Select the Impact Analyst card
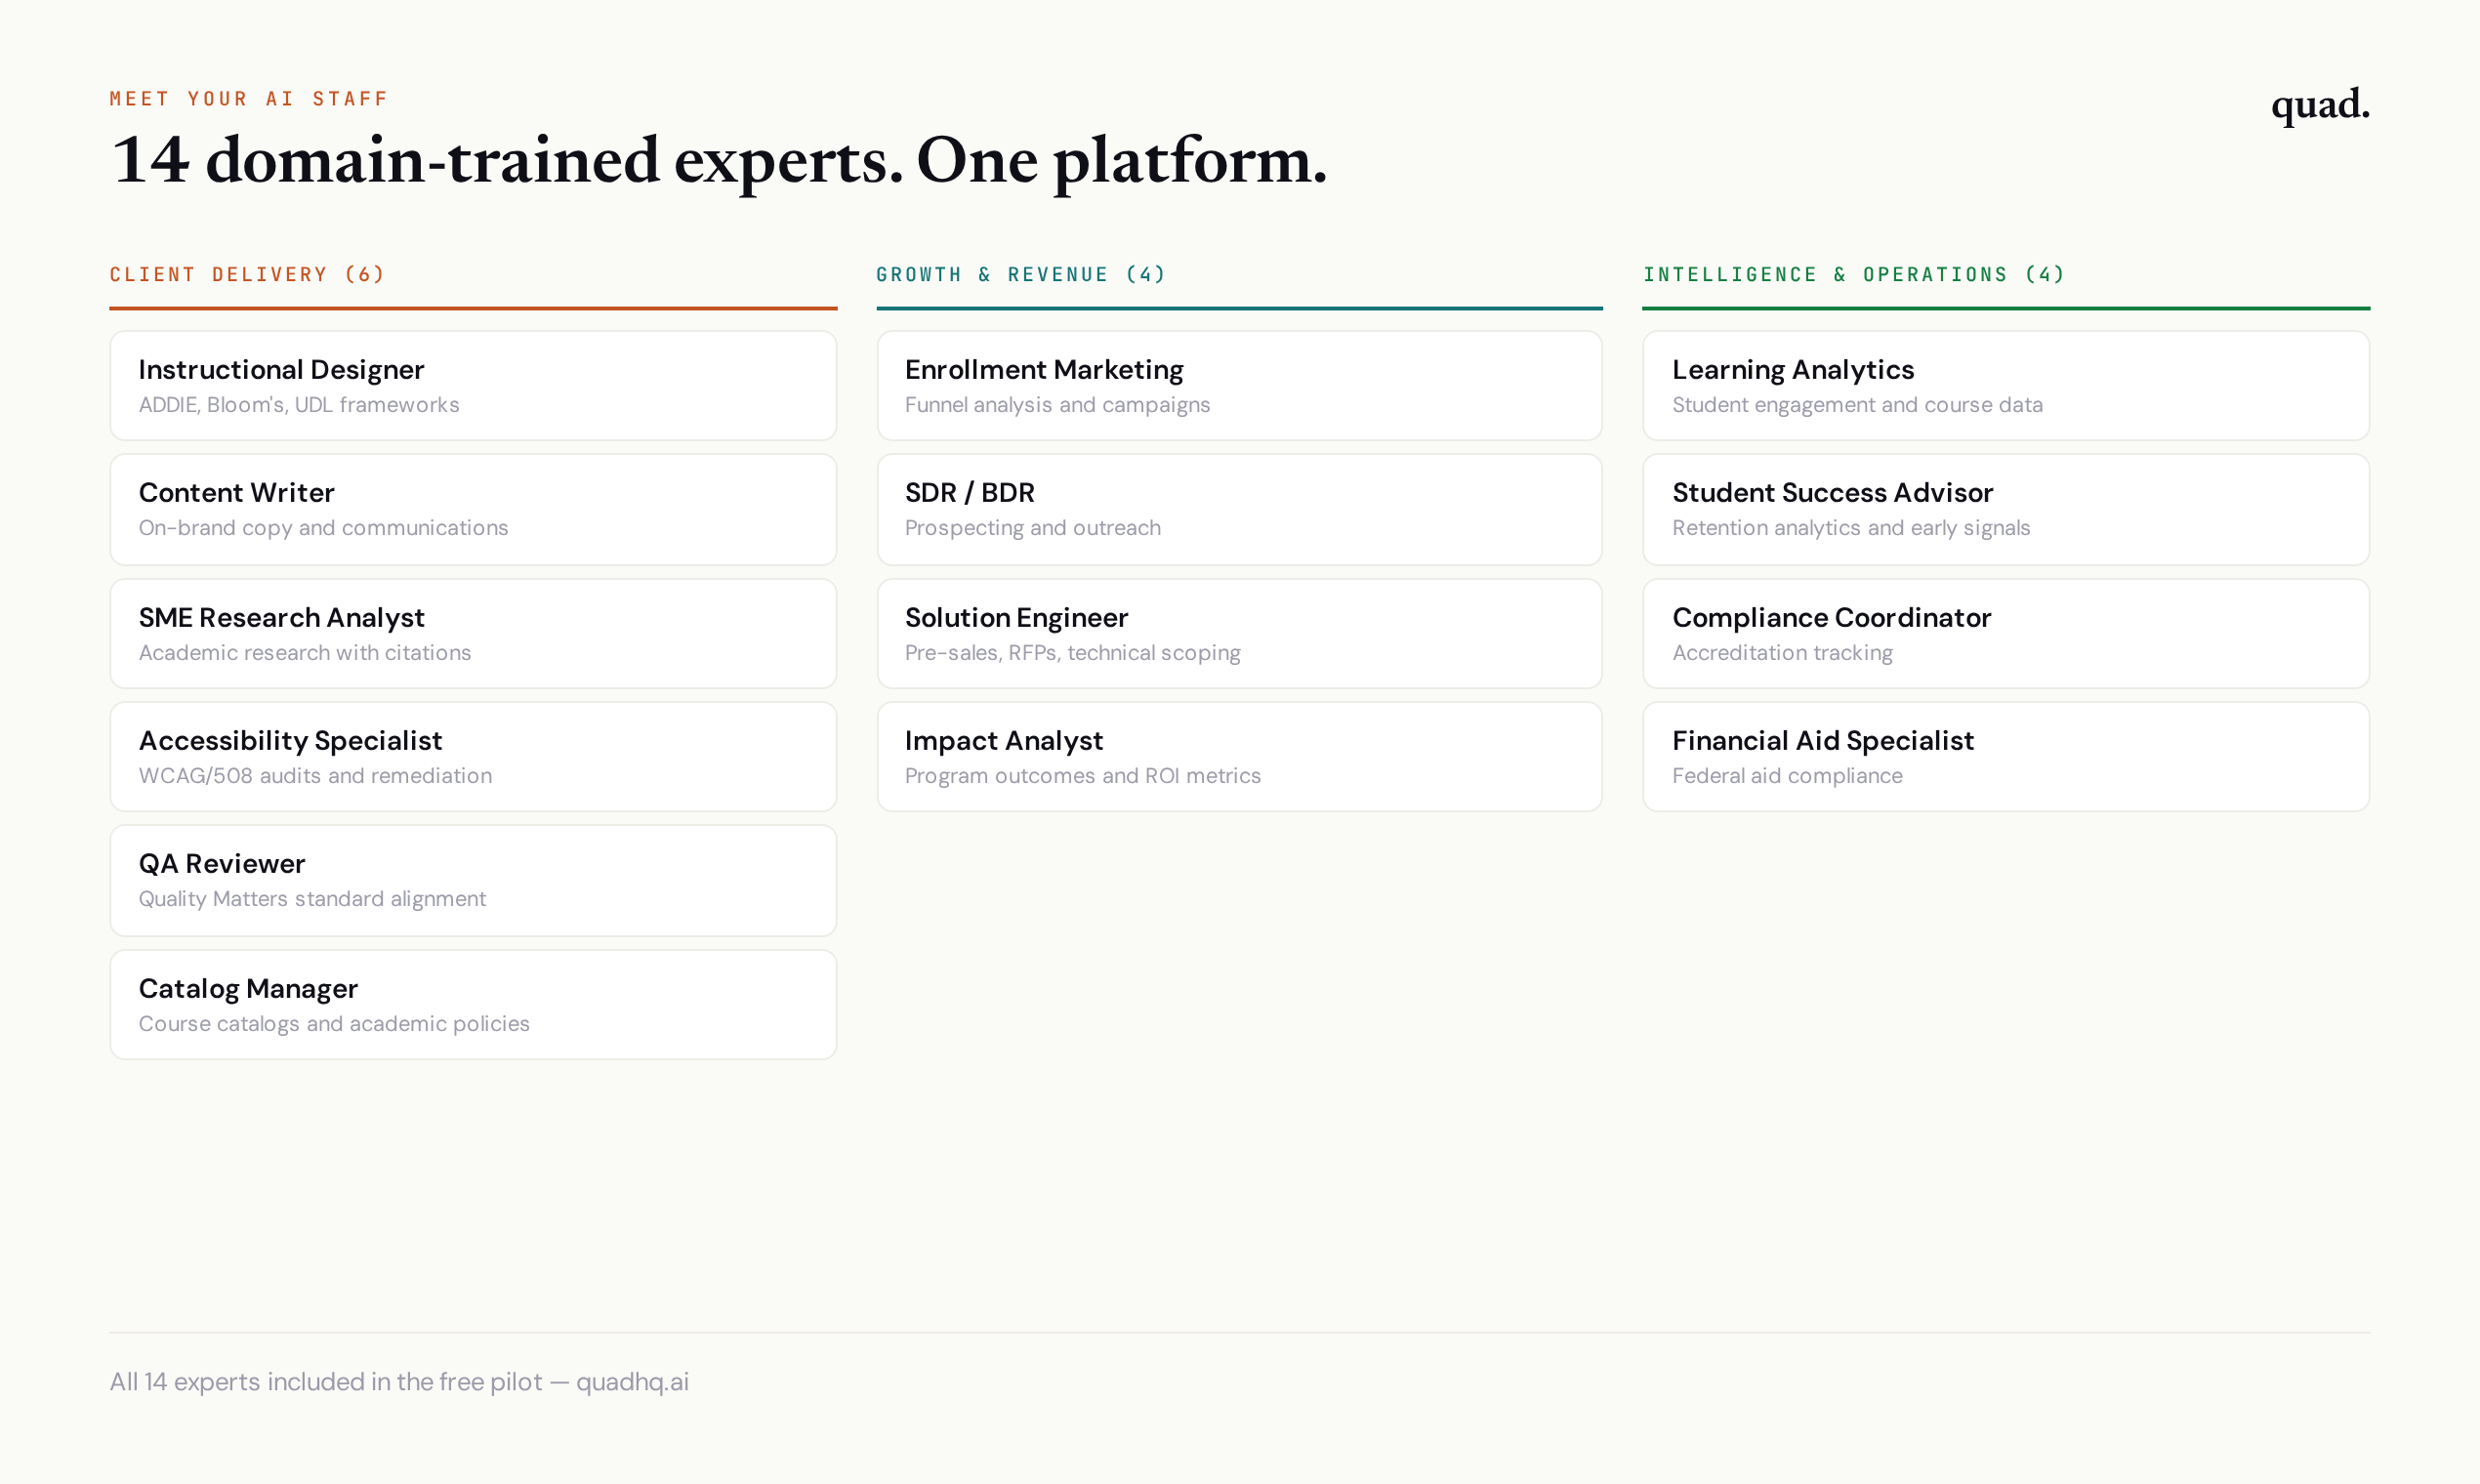2480x1484 pixels. [1239, 756]
